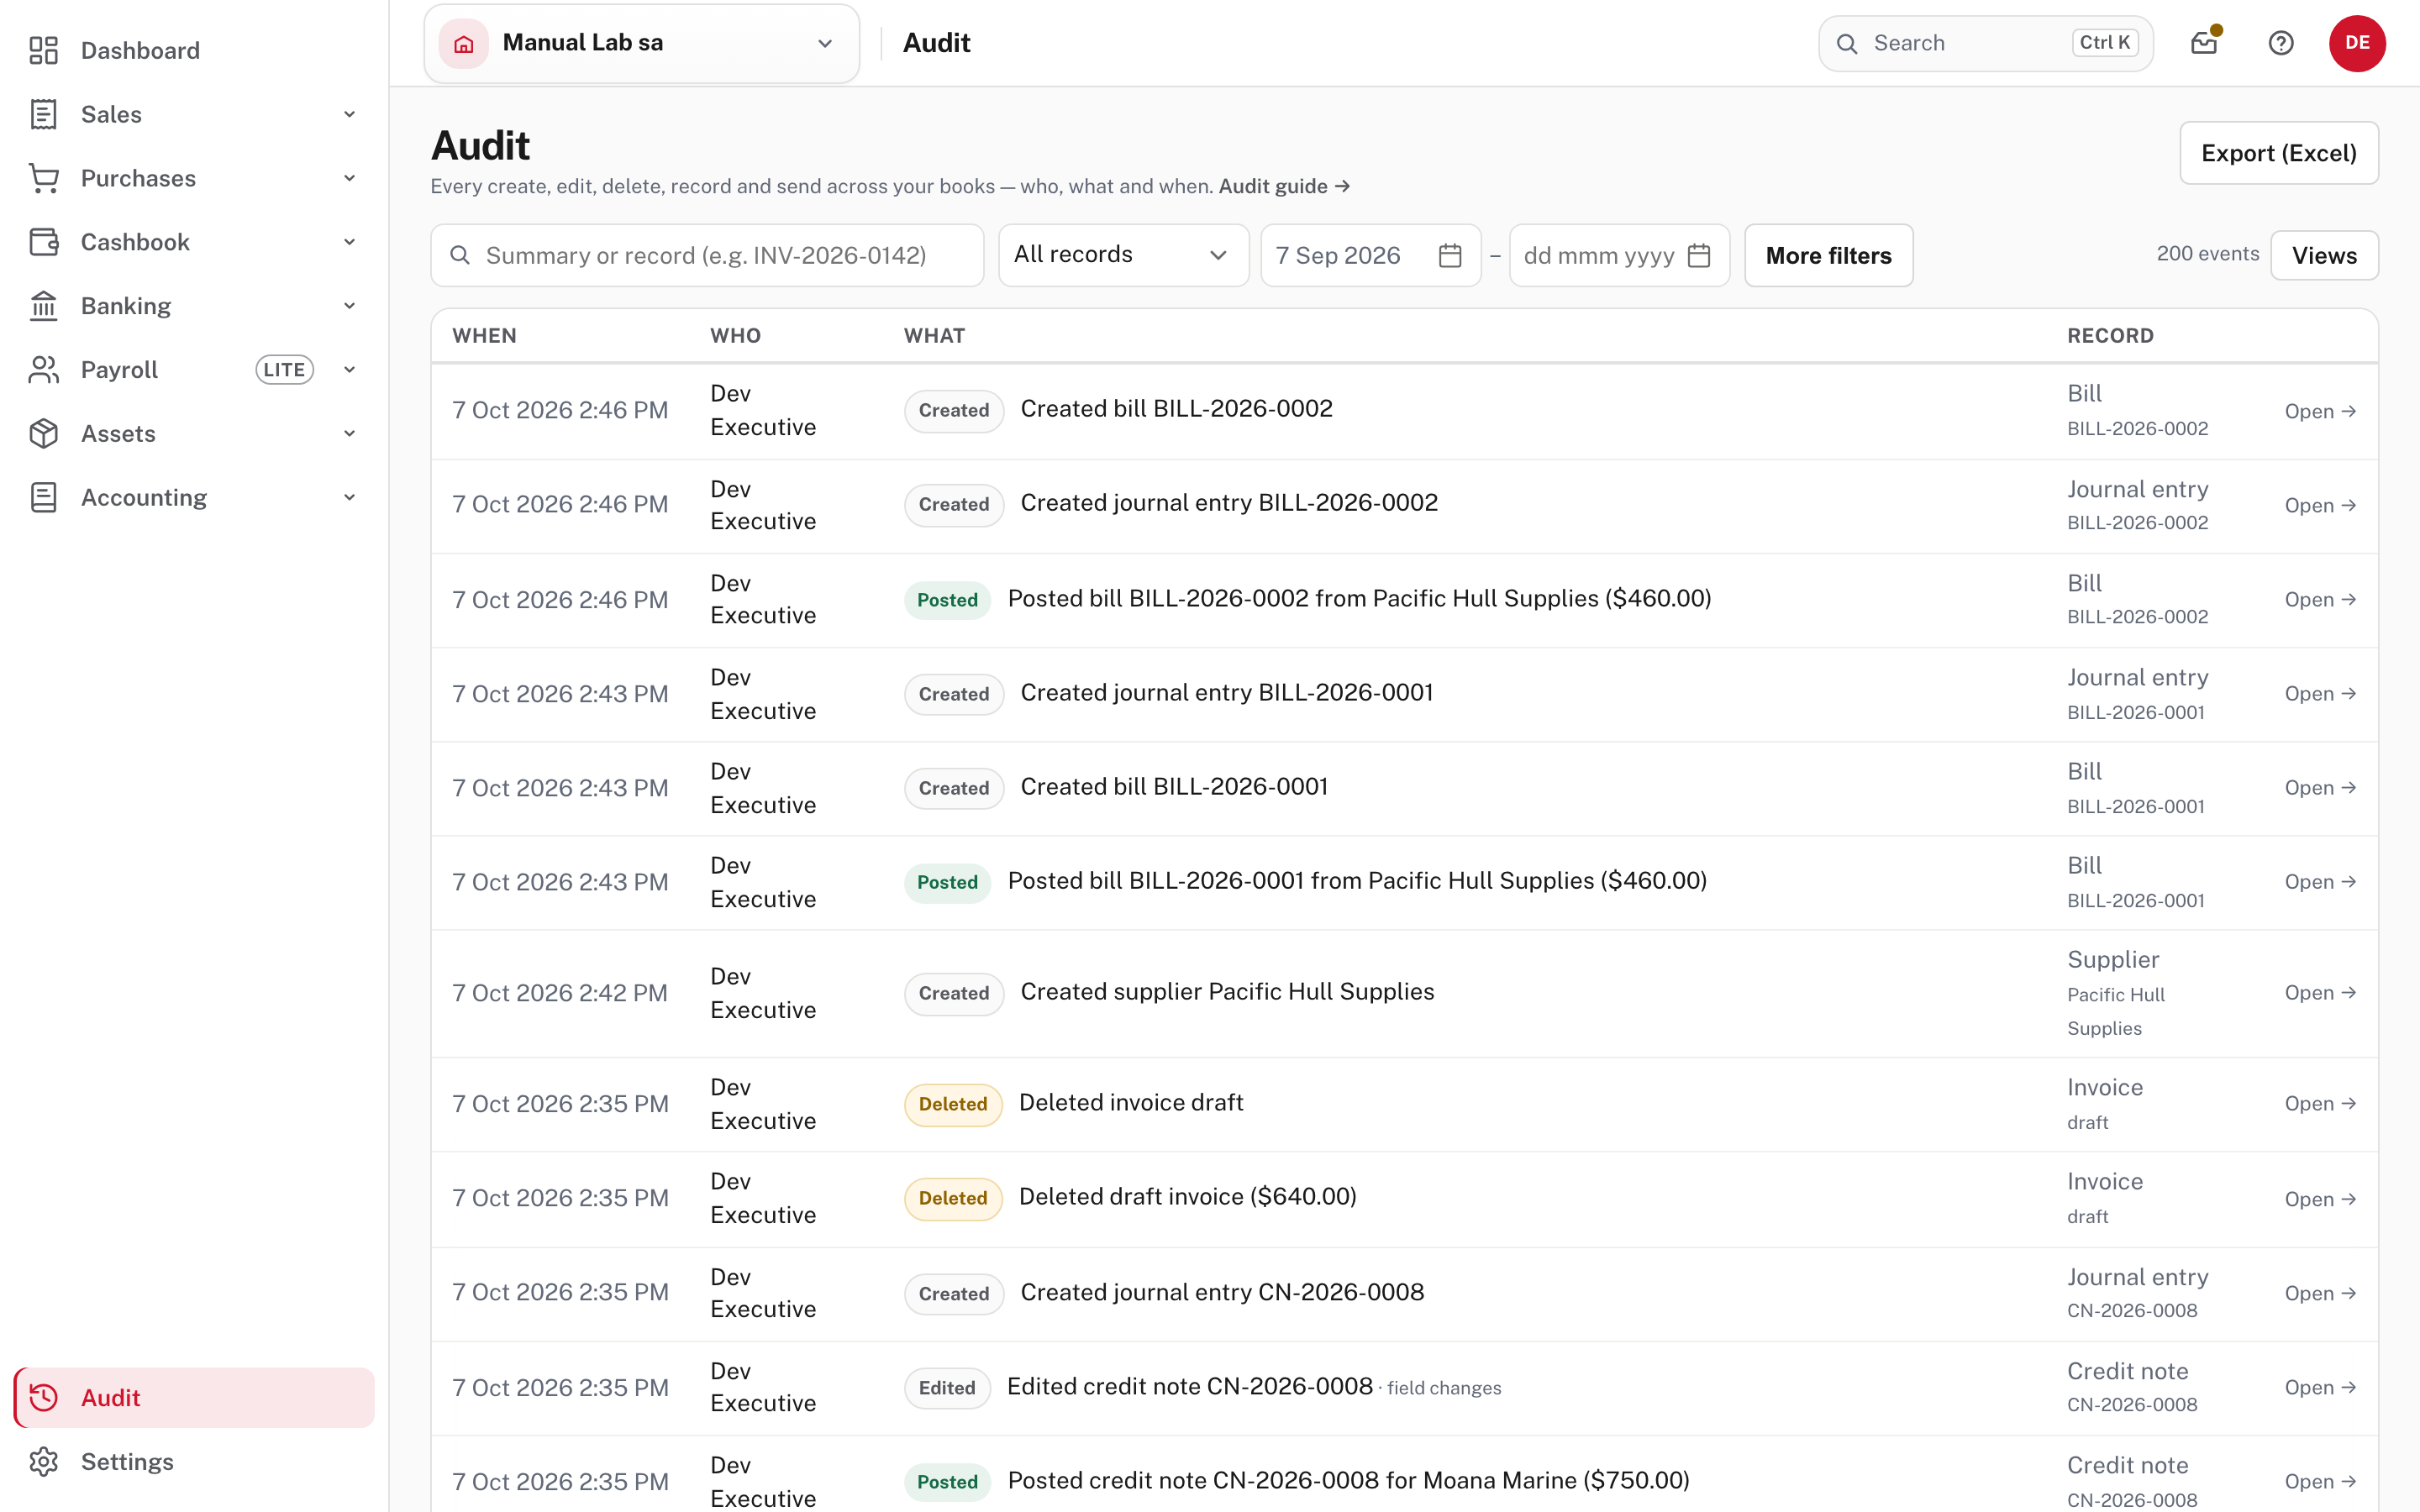Expand the Accounting menu chevron
Viewport: 2420px width, 1512px height.
[x=350, y=497]
